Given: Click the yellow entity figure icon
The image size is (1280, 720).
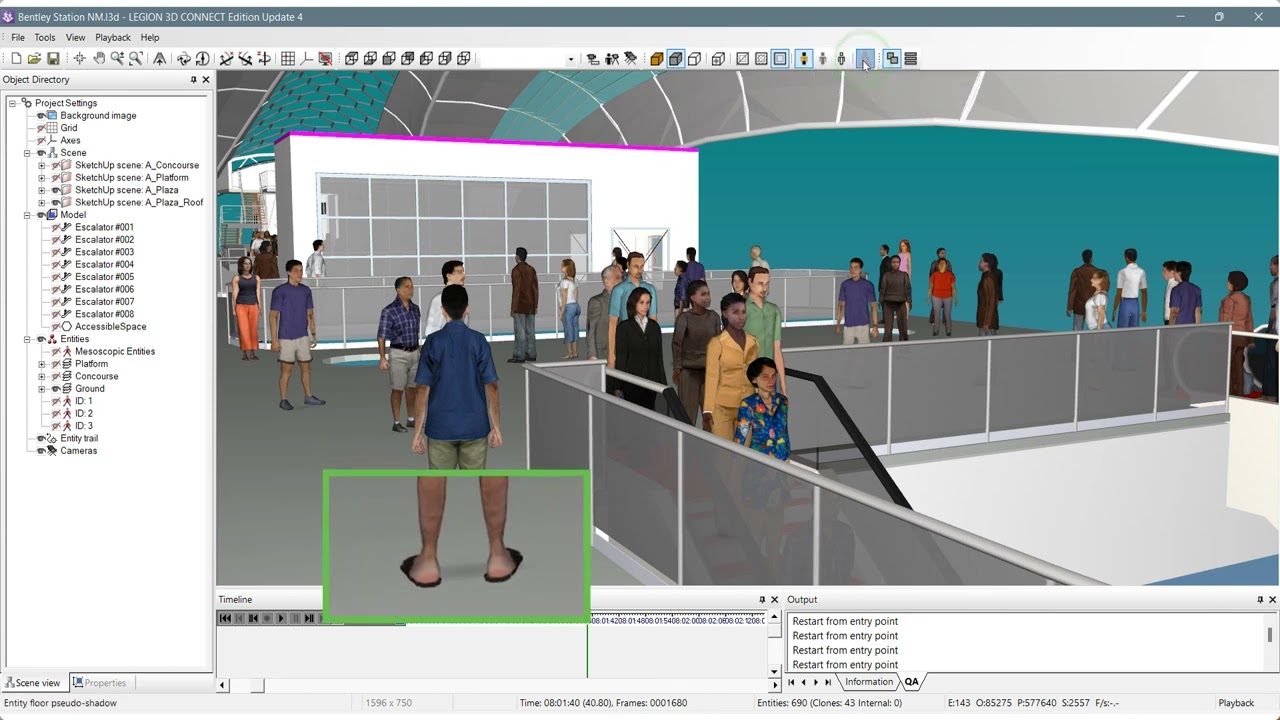Looking at the screenshot, I should click(x=803, y=59).
